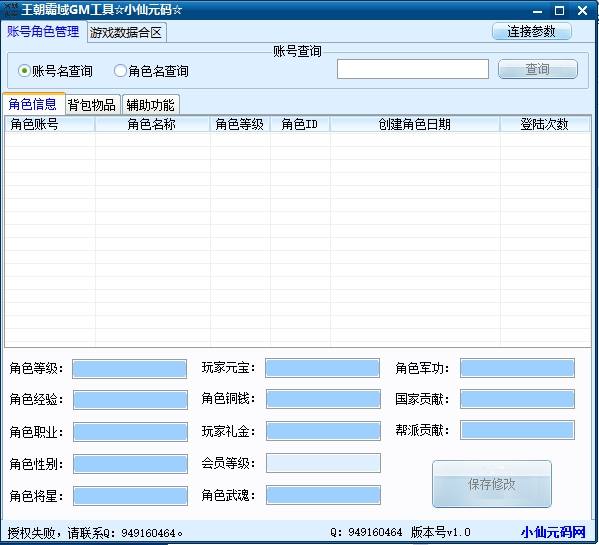Image resolution: width=599 pixels, height=545 pixels.
Task: Click the app icon in the title bar
Action: point(10,10)
